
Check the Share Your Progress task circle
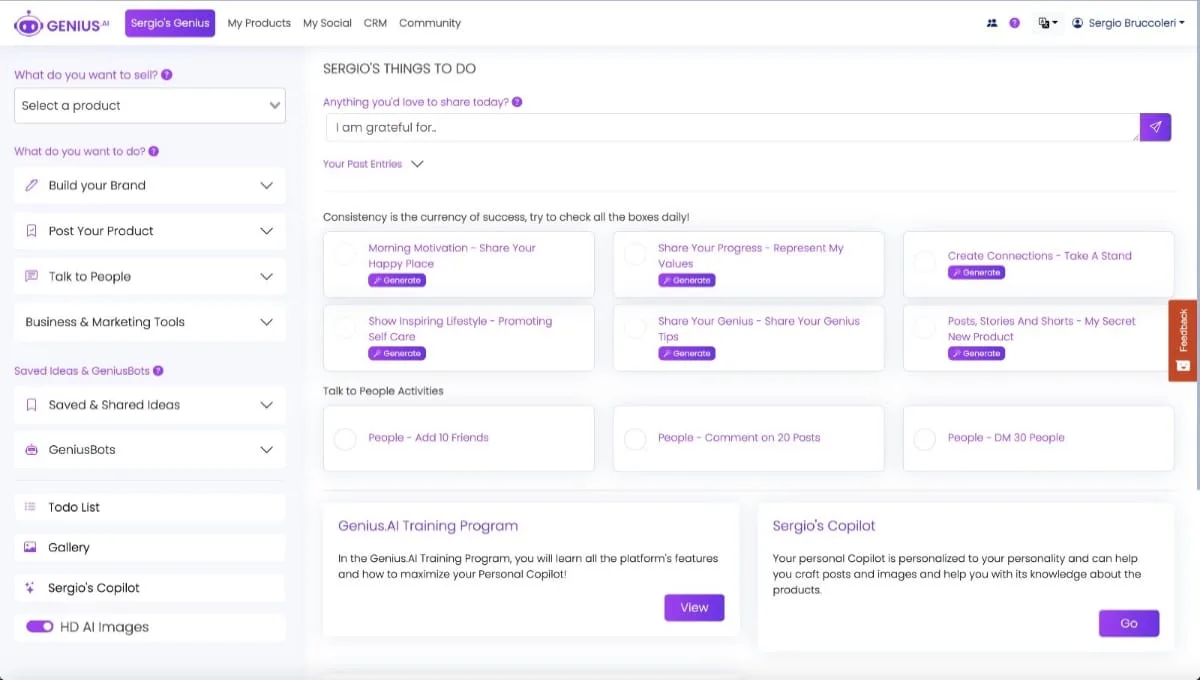(x=635, y=254)
